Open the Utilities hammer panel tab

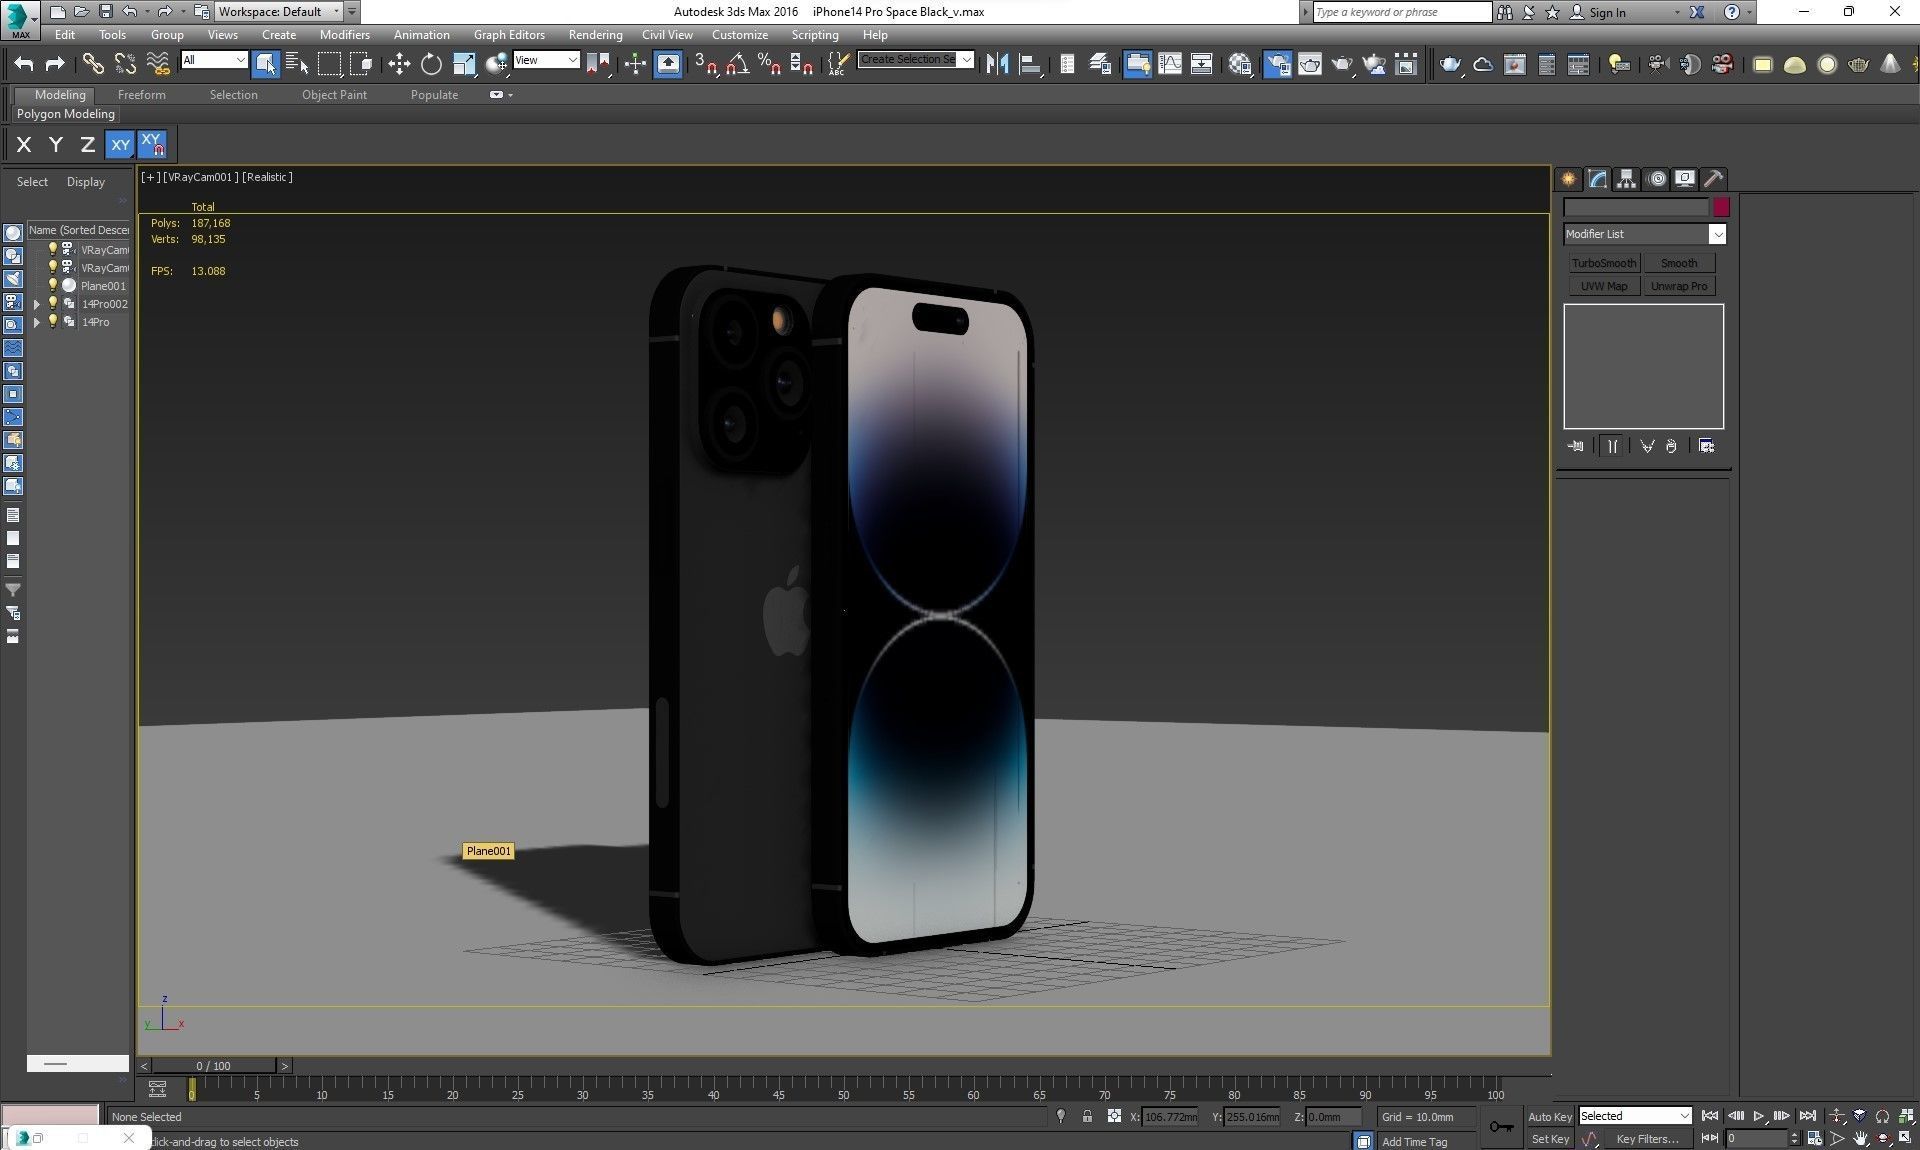pyautogui.click(x=1714, y=179)
